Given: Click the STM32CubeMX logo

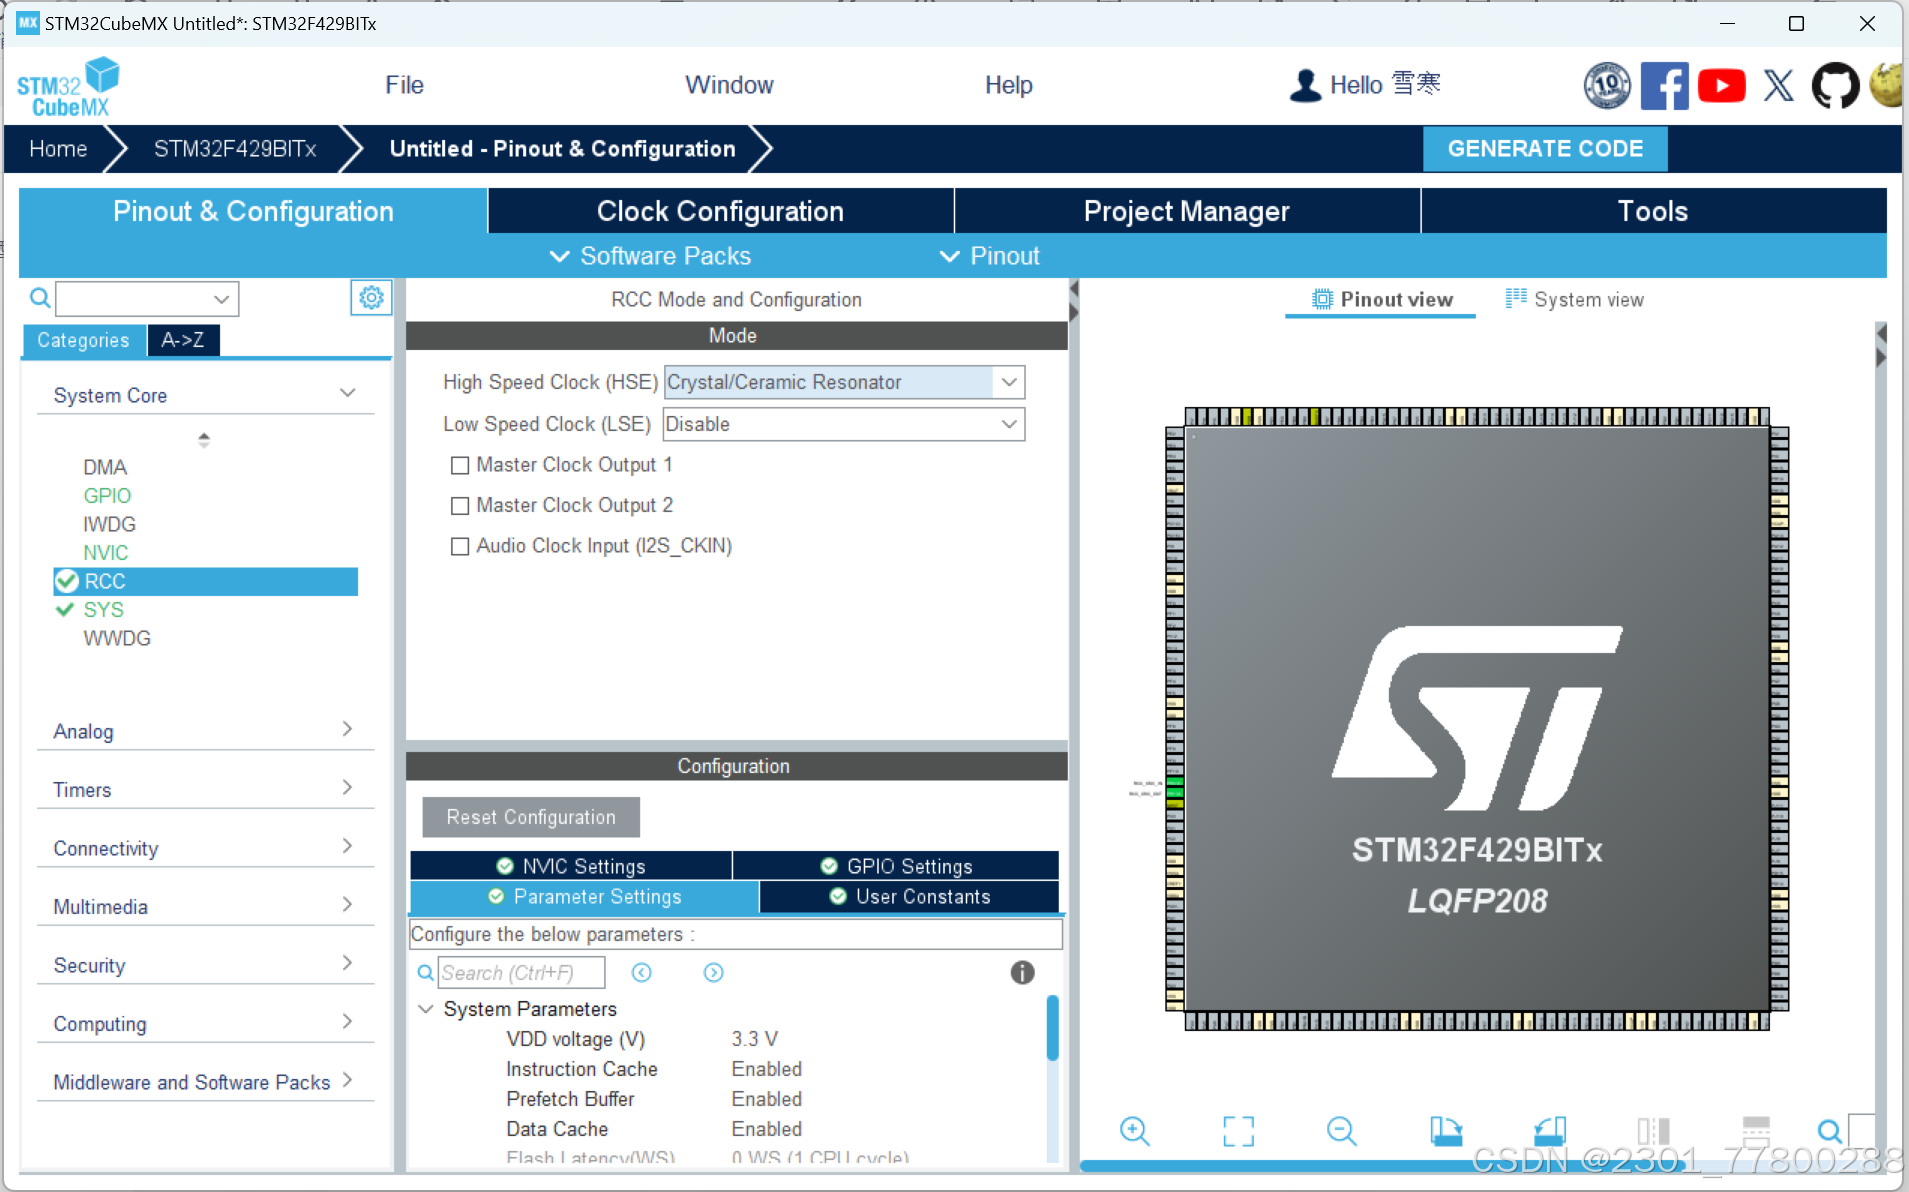Looking at the screenshot, I should pos(68,86).
